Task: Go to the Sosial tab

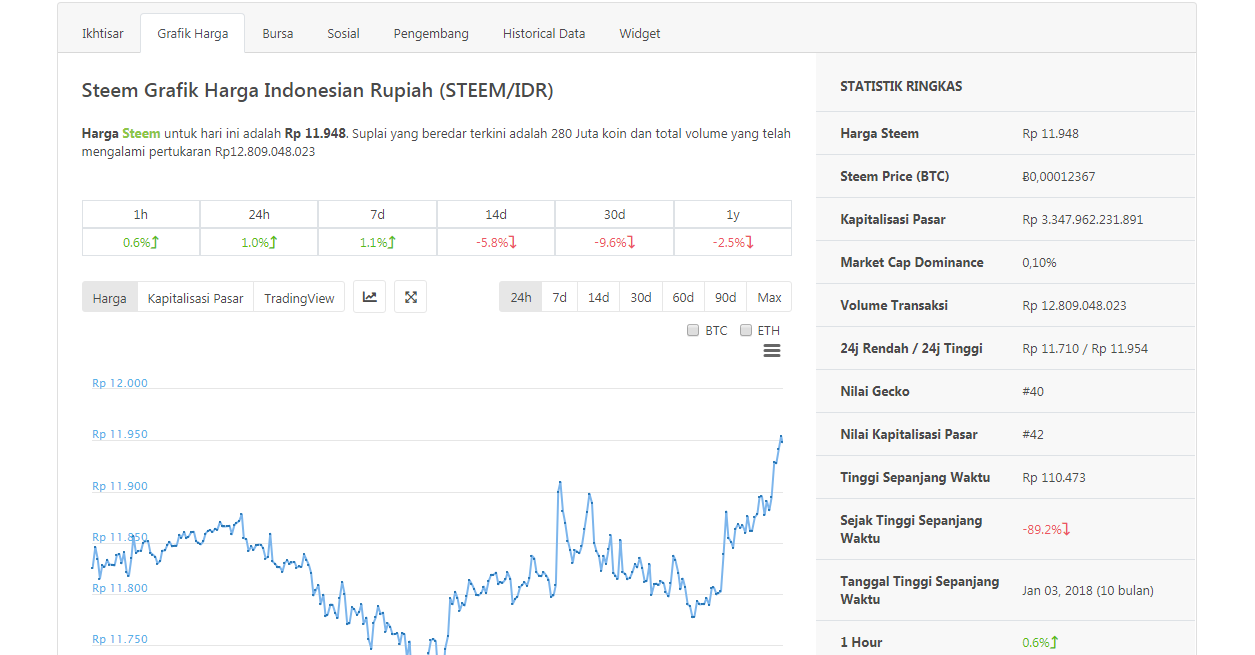Action: 343,33
